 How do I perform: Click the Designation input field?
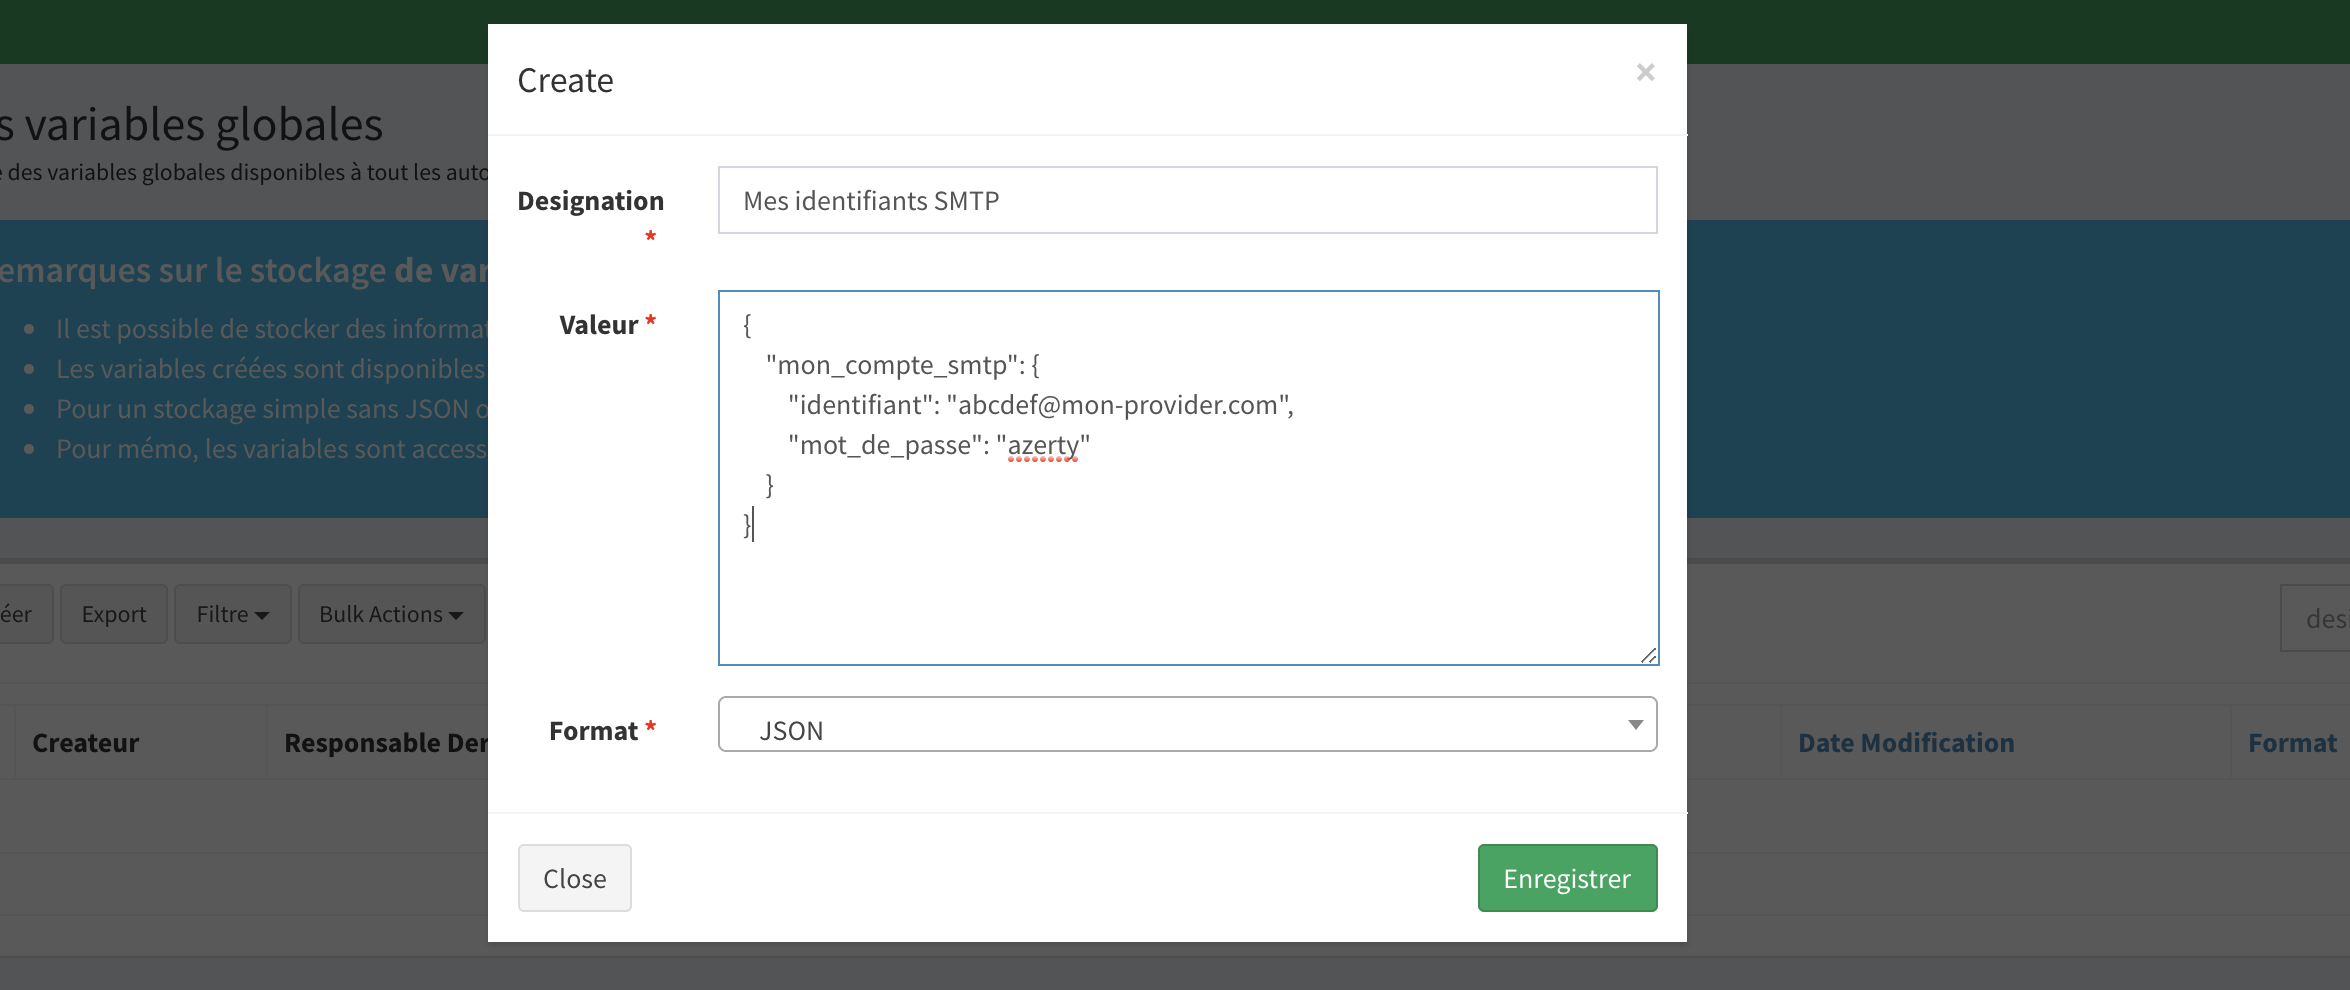pyautogui.click(x=1187, y=200)
